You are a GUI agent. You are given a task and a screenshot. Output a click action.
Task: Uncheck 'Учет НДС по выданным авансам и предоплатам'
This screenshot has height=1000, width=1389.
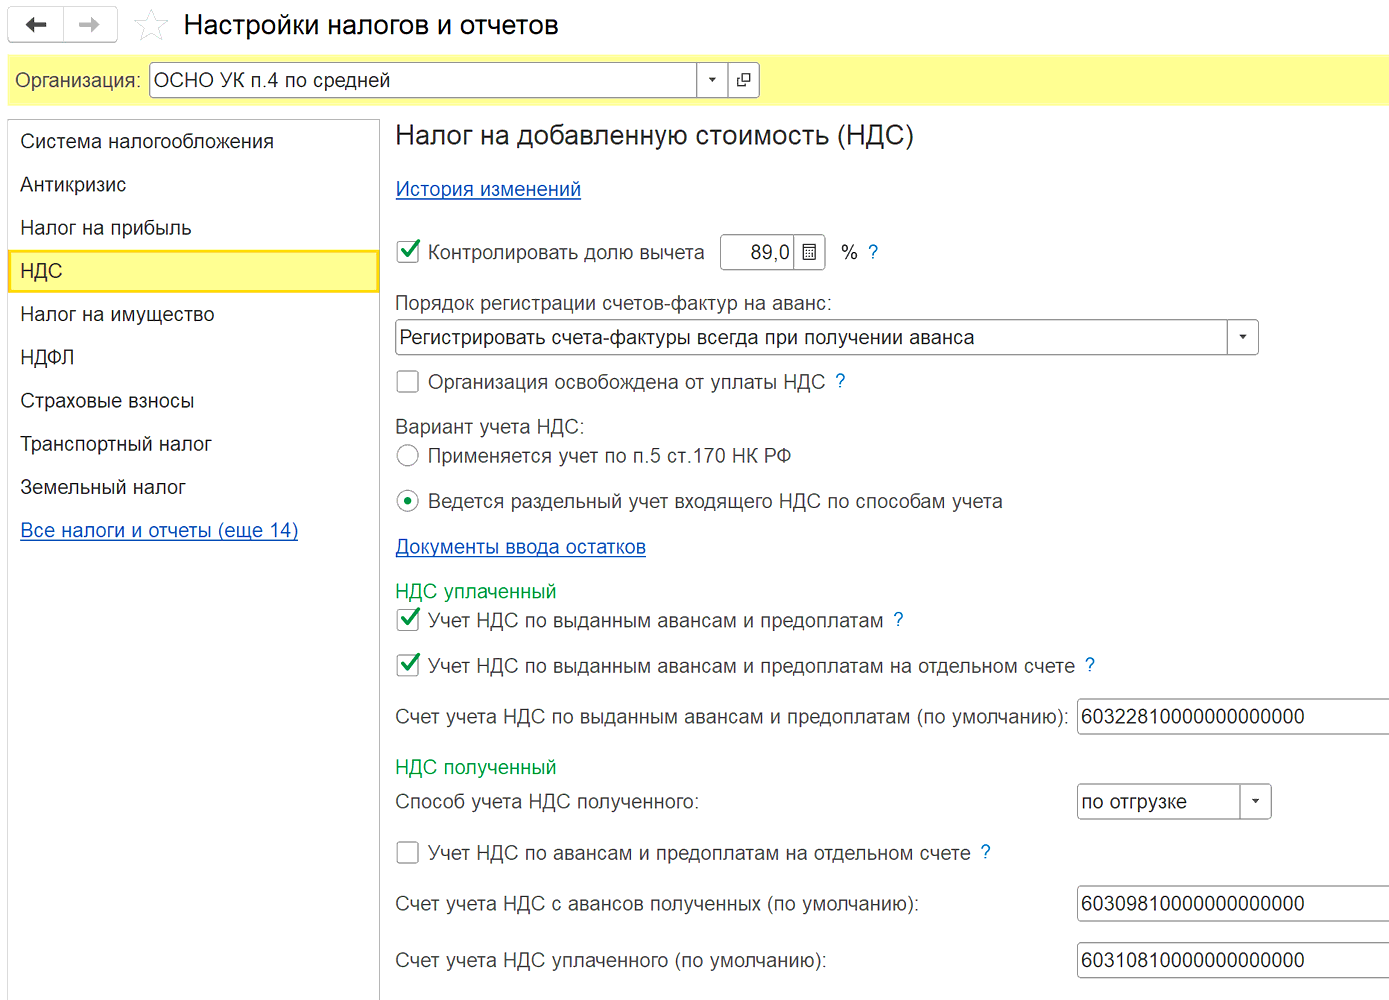click(408, 620)
